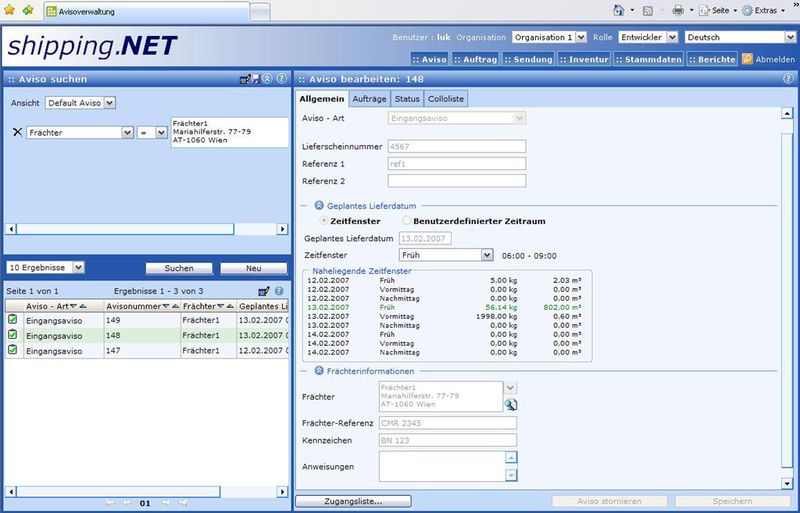
Task: Select Benutzerdefinierter Zeitraum radio option
Action: click(405, 219)
